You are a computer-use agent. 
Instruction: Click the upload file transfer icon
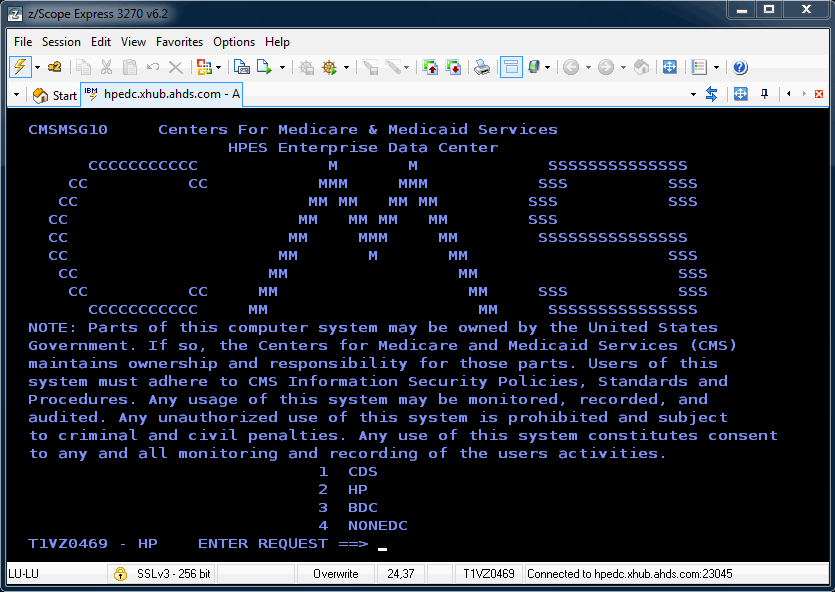(x=430, y=67)
